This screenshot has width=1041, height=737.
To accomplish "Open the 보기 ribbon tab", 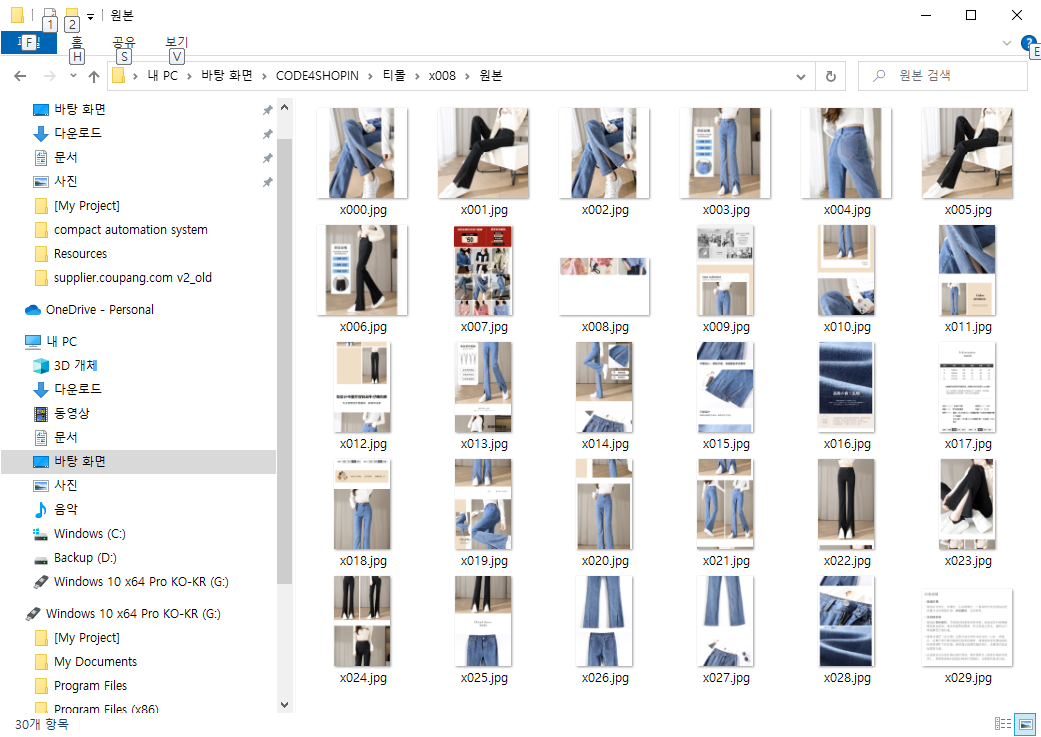I will click(x=177, y=43).
